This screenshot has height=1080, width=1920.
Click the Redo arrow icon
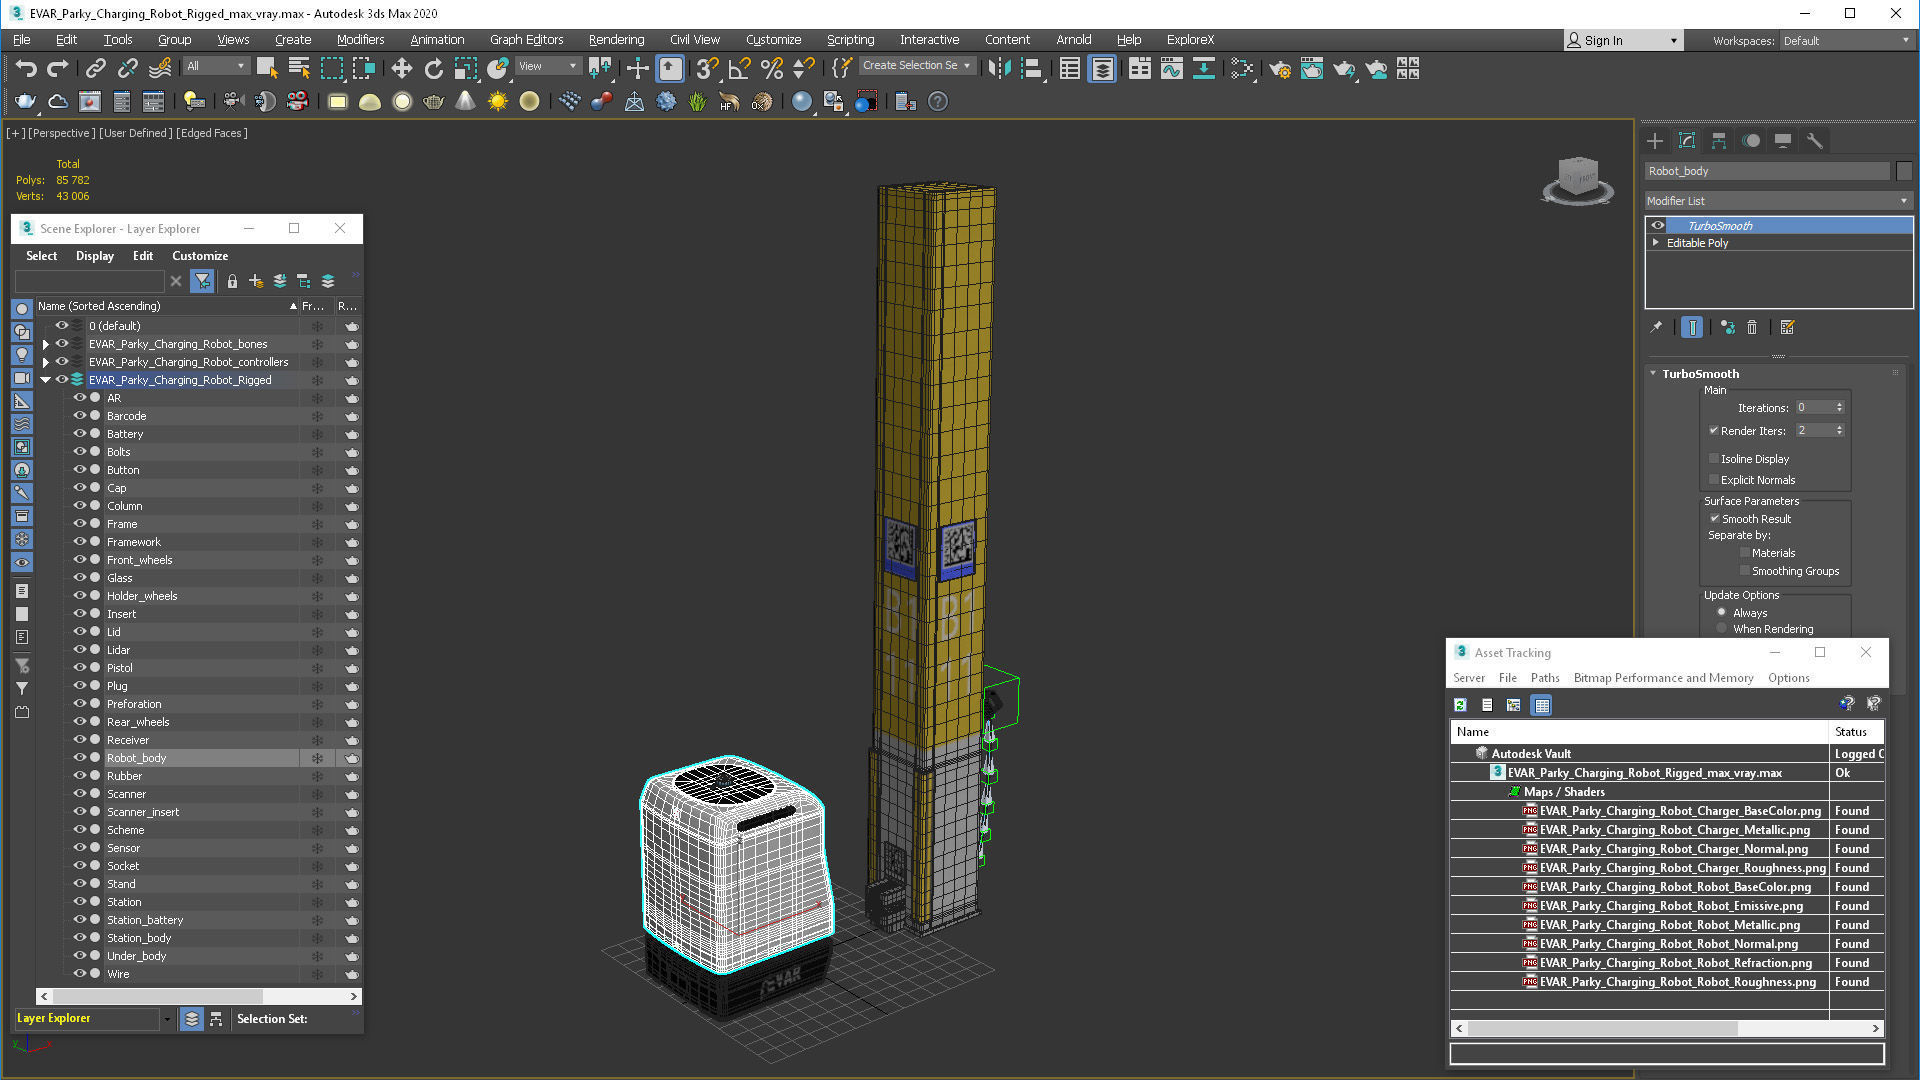[58, 68]
